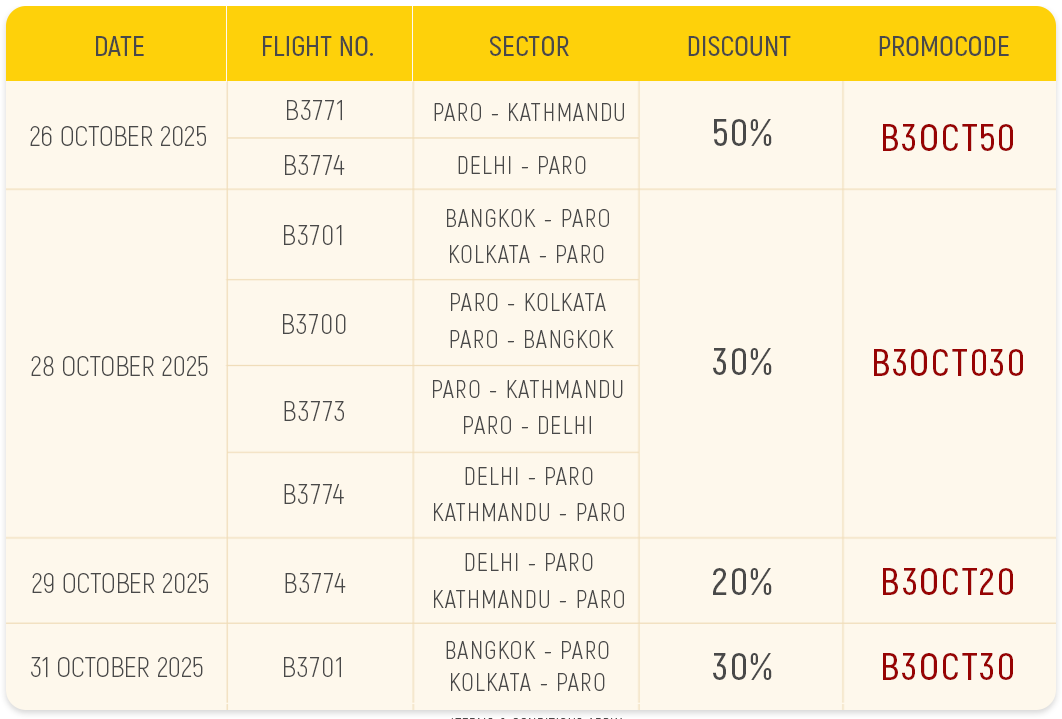The height and width of the screenshot is (719, 1062).
Task: Click the 29 OCTOBER 2025 date cell
Action: [x=120, y=583]
